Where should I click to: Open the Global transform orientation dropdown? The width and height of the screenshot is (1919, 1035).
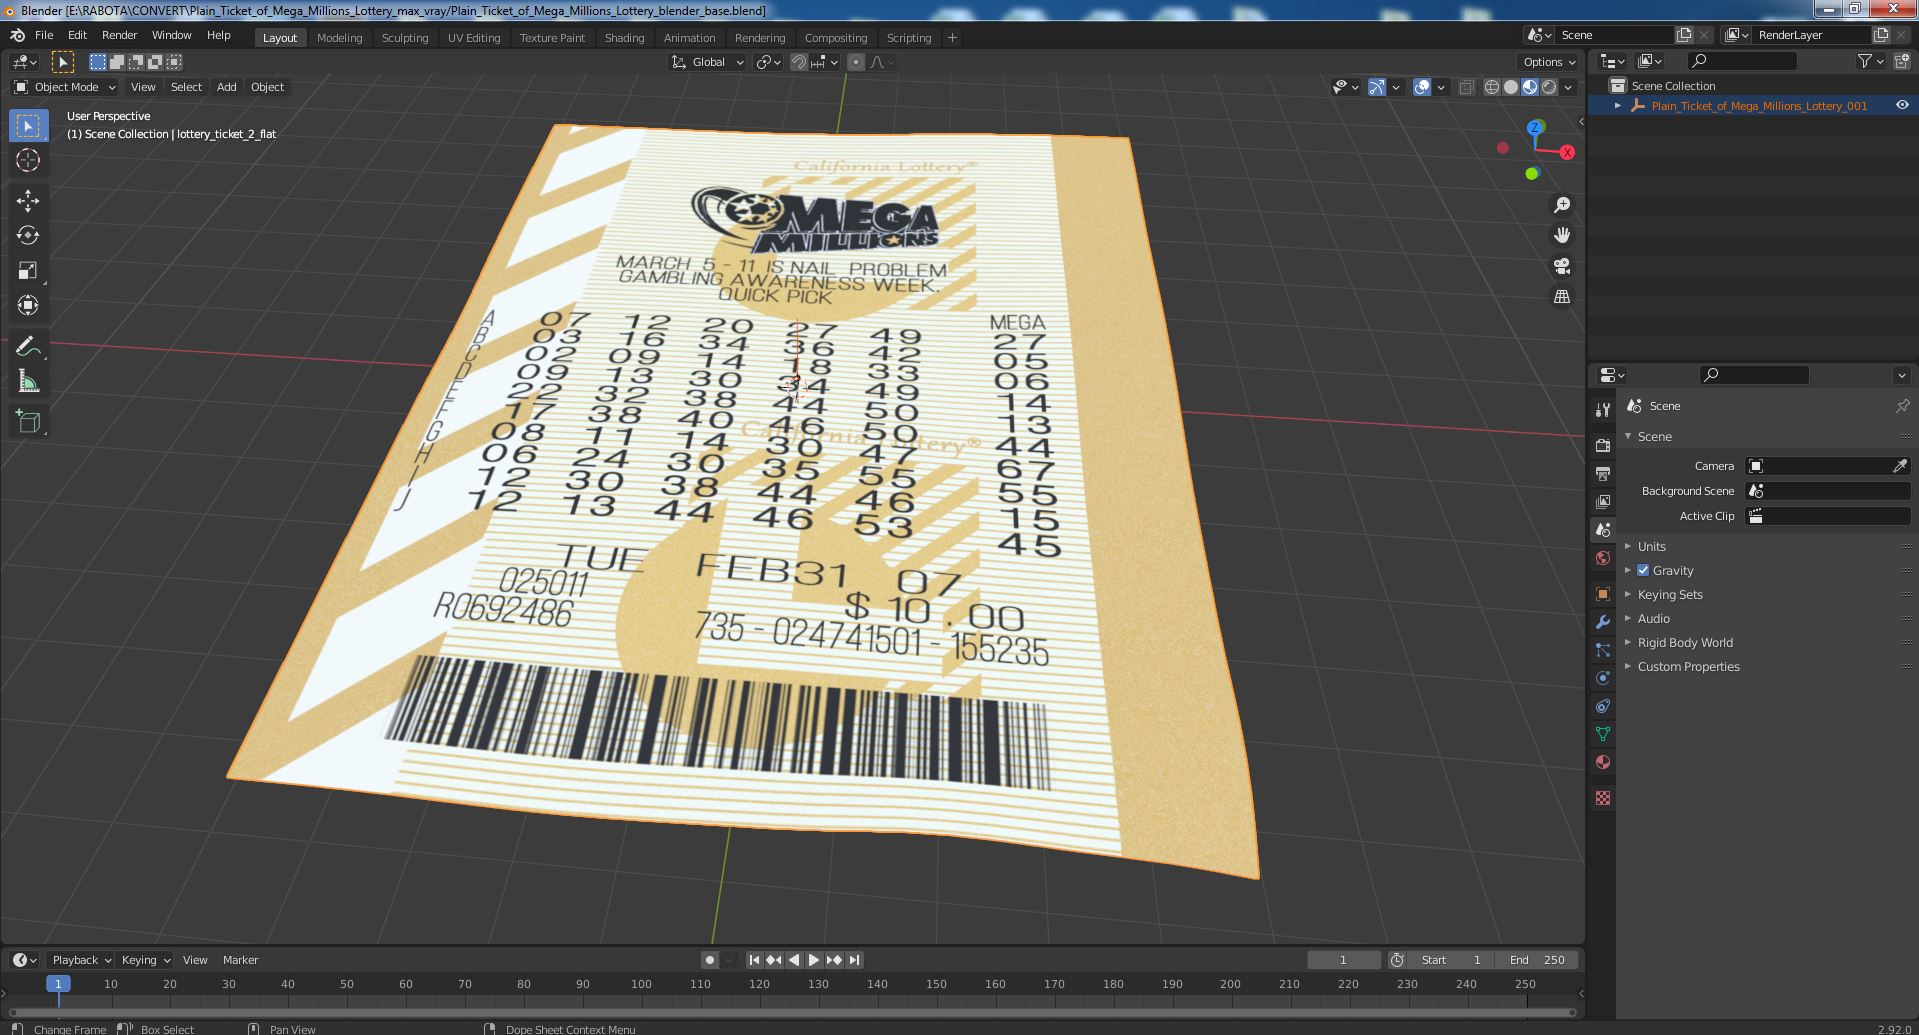pyautogui.click(x=708, y=62)
